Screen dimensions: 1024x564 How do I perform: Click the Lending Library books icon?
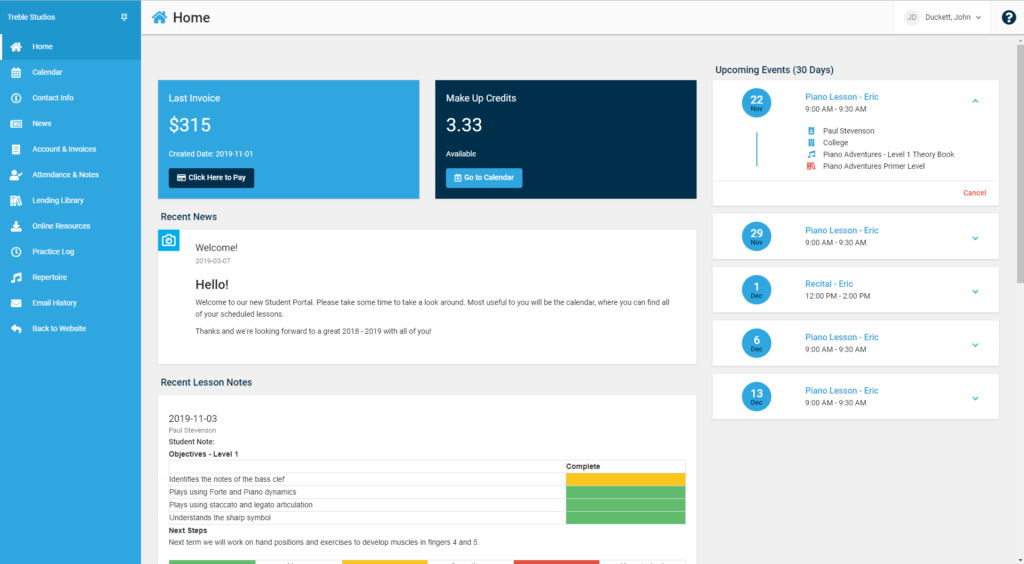(x=16, y=200)
